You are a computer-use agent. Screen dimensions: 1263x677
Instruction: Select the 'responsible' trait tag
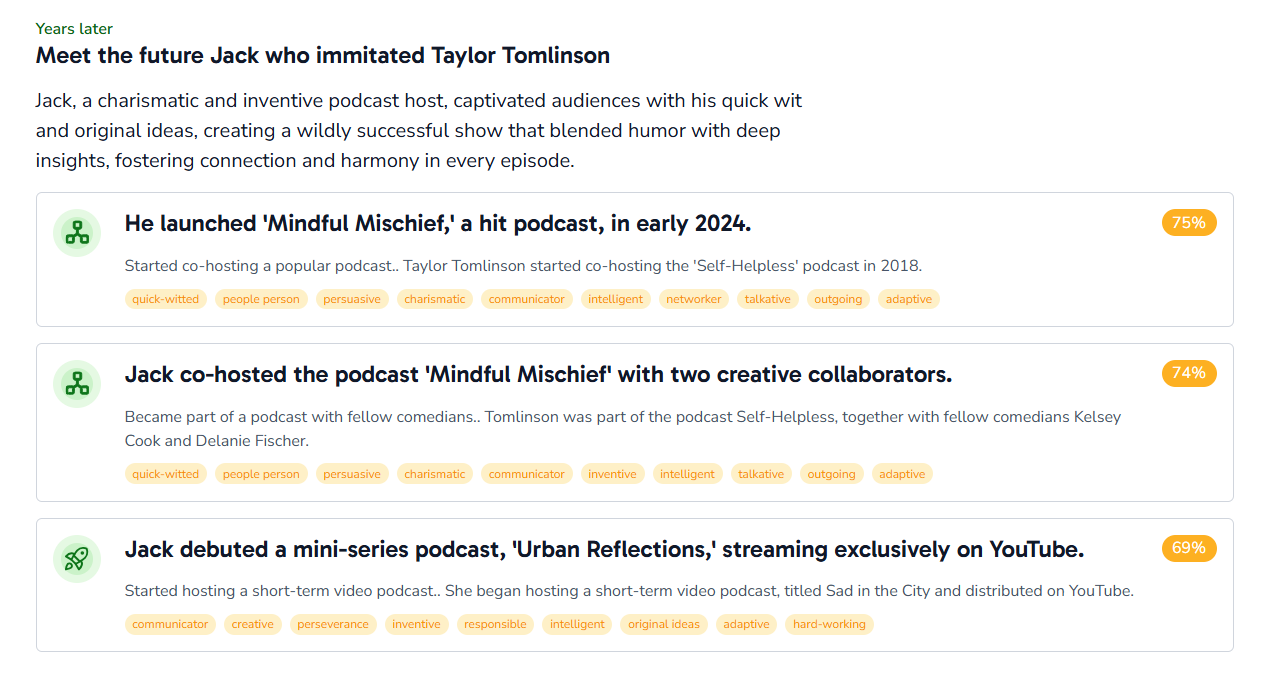click(495, 624)
